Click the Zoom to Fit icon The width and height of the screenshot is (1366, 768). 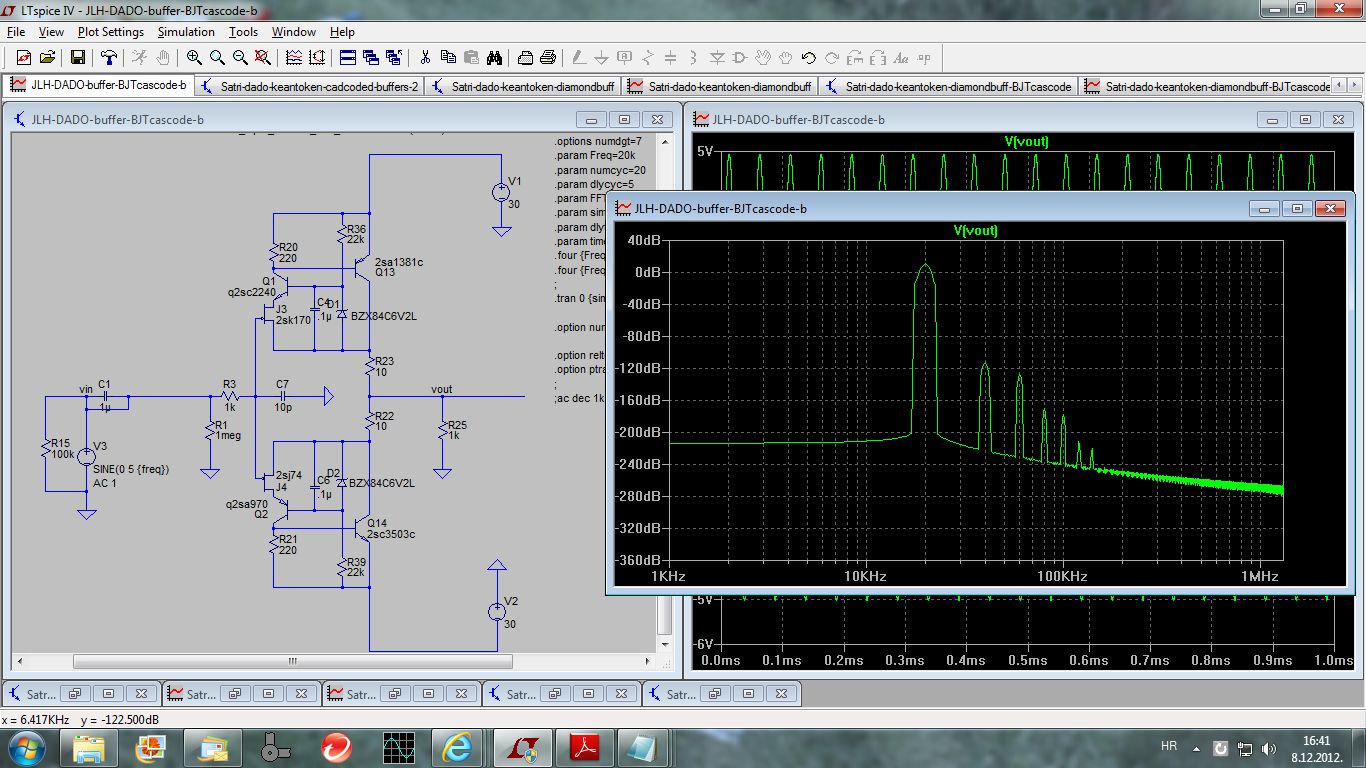click(x=262, y=58)
